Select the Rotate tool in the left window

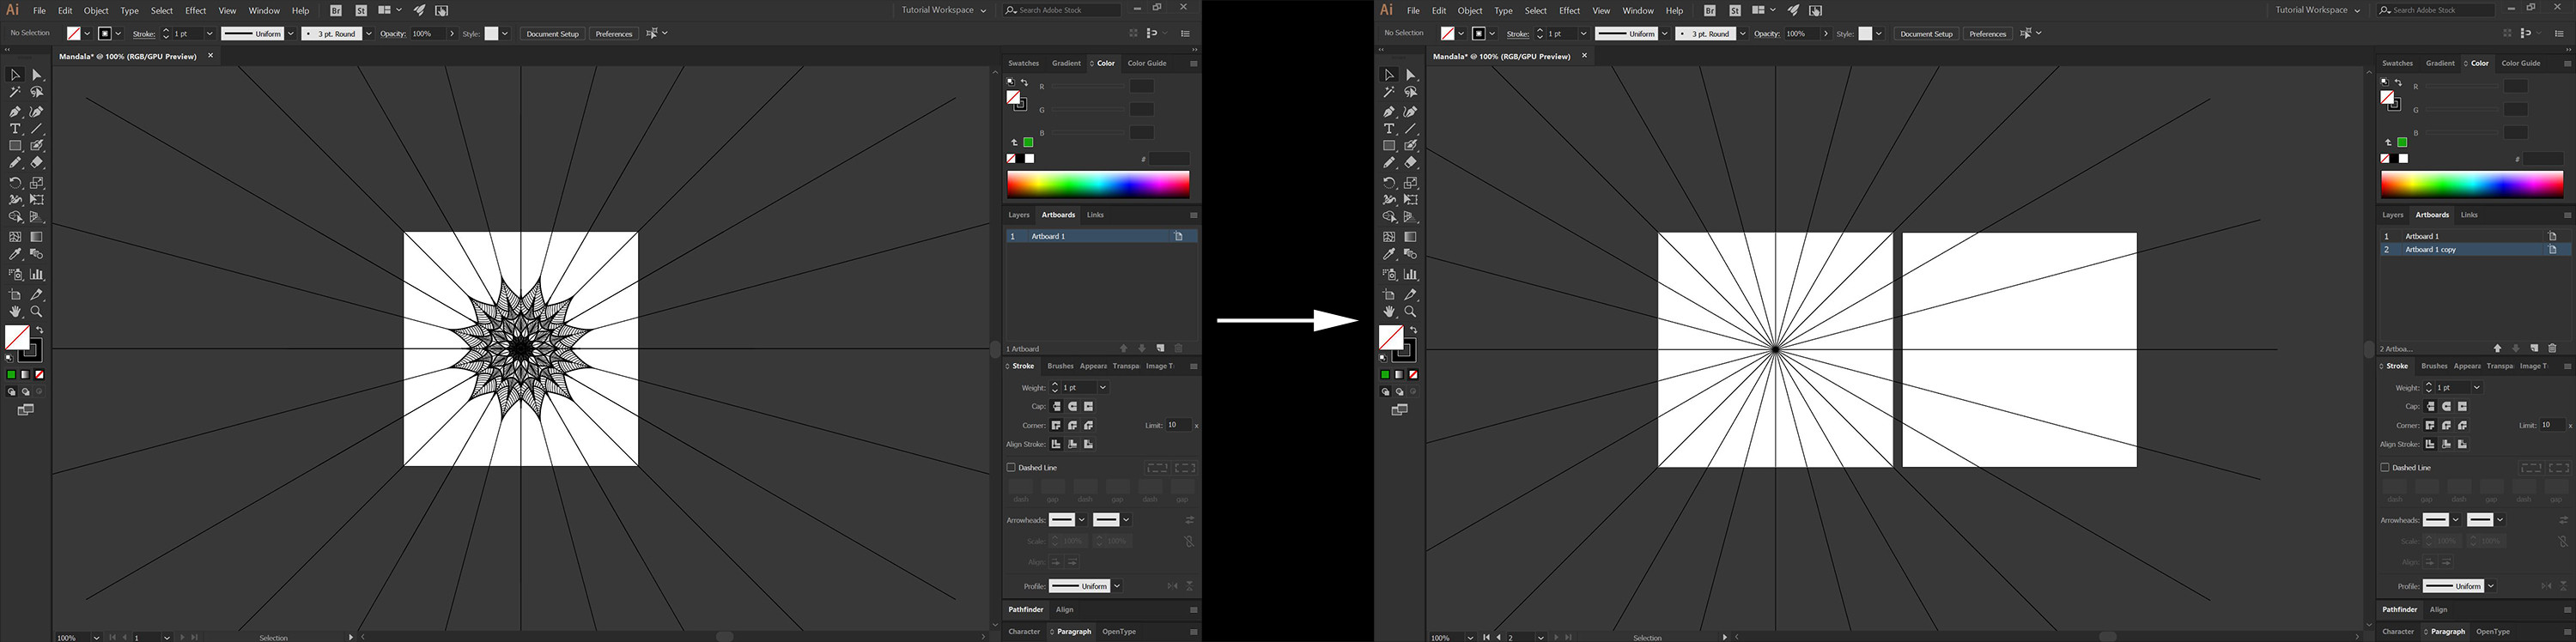(15, 183)
